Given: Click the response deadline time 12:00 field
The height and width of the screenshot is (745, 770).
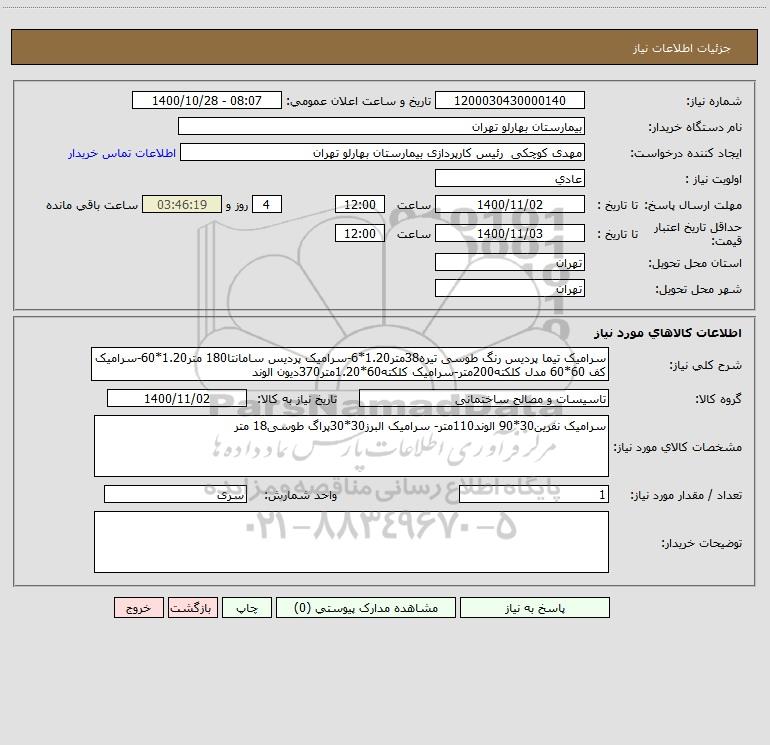Looking at the screenshot, I should pos(359,204).
